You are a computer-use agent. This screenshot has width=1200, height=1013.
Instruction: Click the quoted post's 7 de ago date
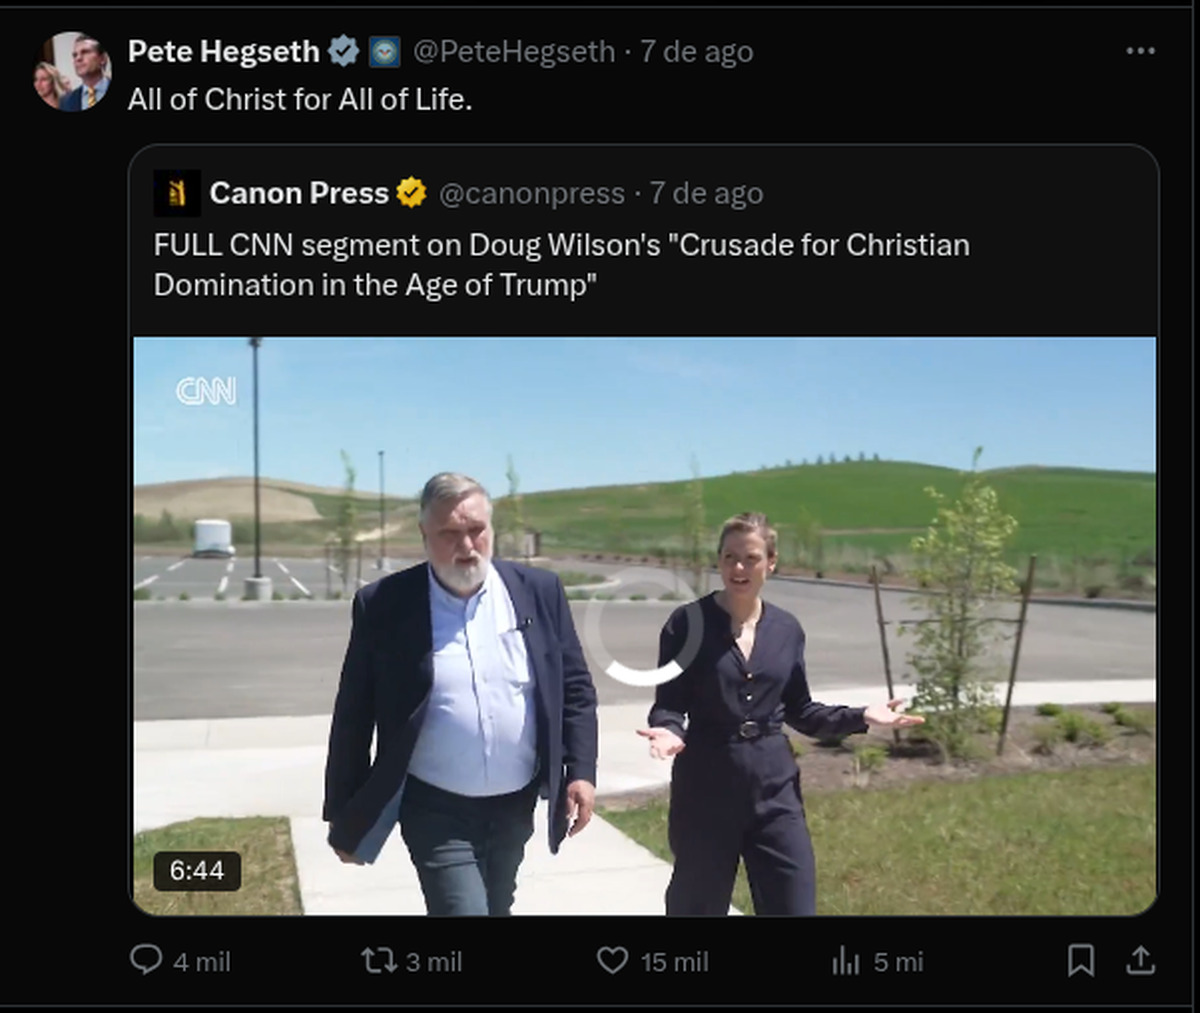point(706,194)
